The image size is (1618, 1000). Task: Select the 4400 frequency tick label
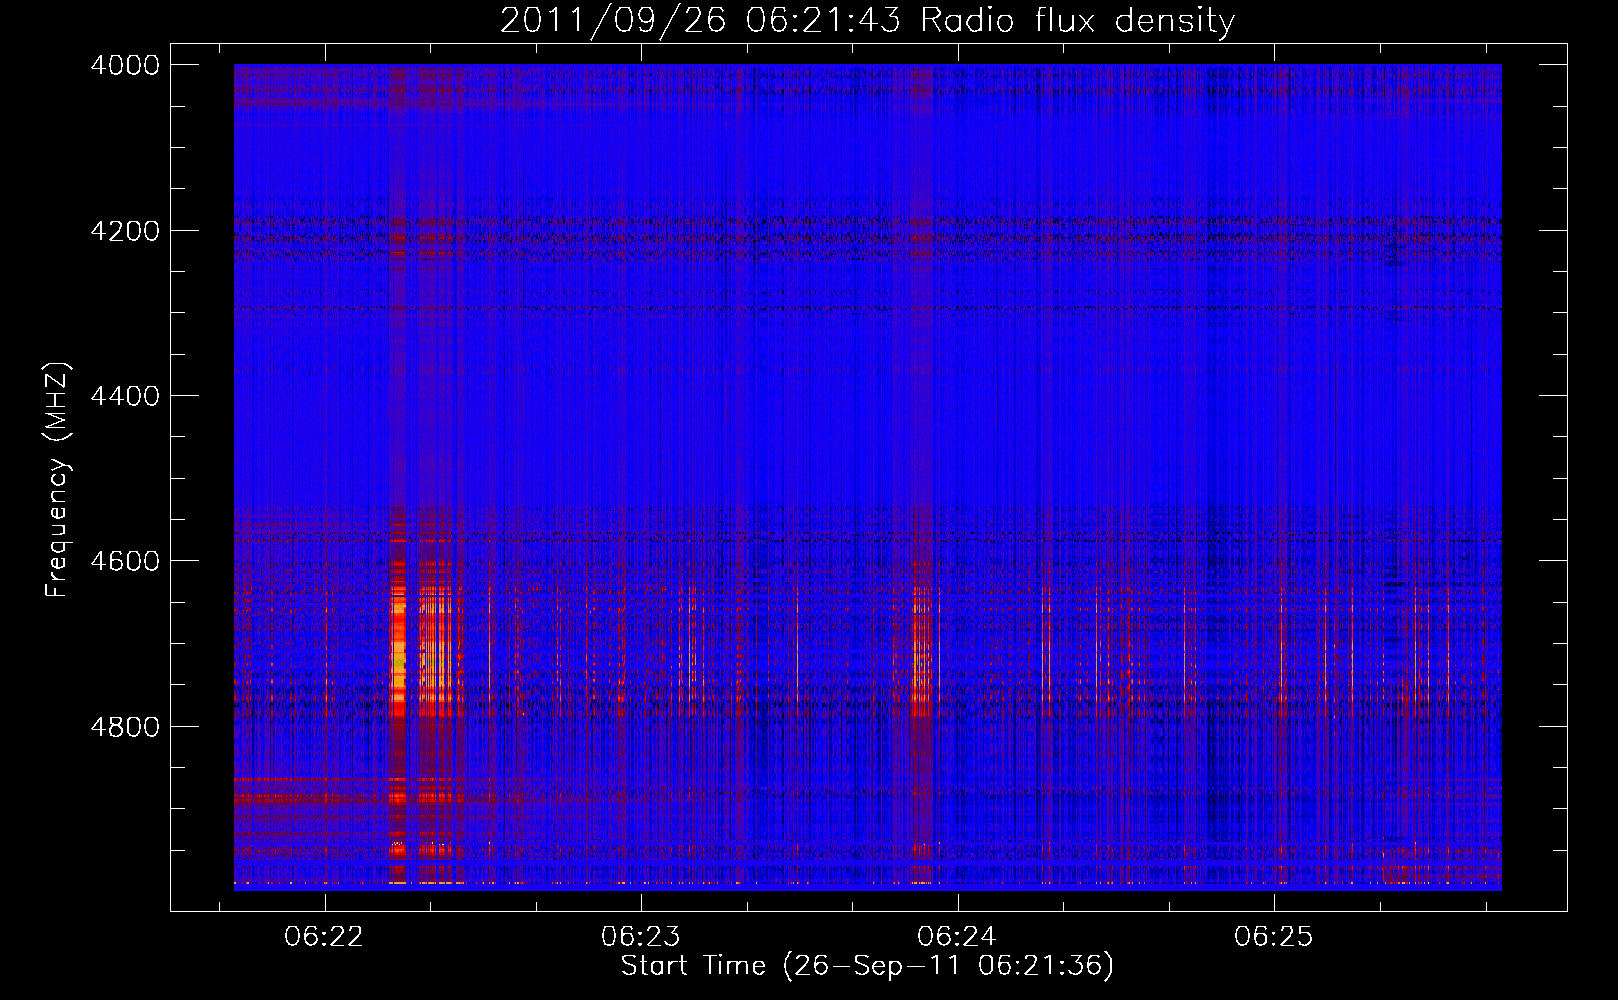125,396
